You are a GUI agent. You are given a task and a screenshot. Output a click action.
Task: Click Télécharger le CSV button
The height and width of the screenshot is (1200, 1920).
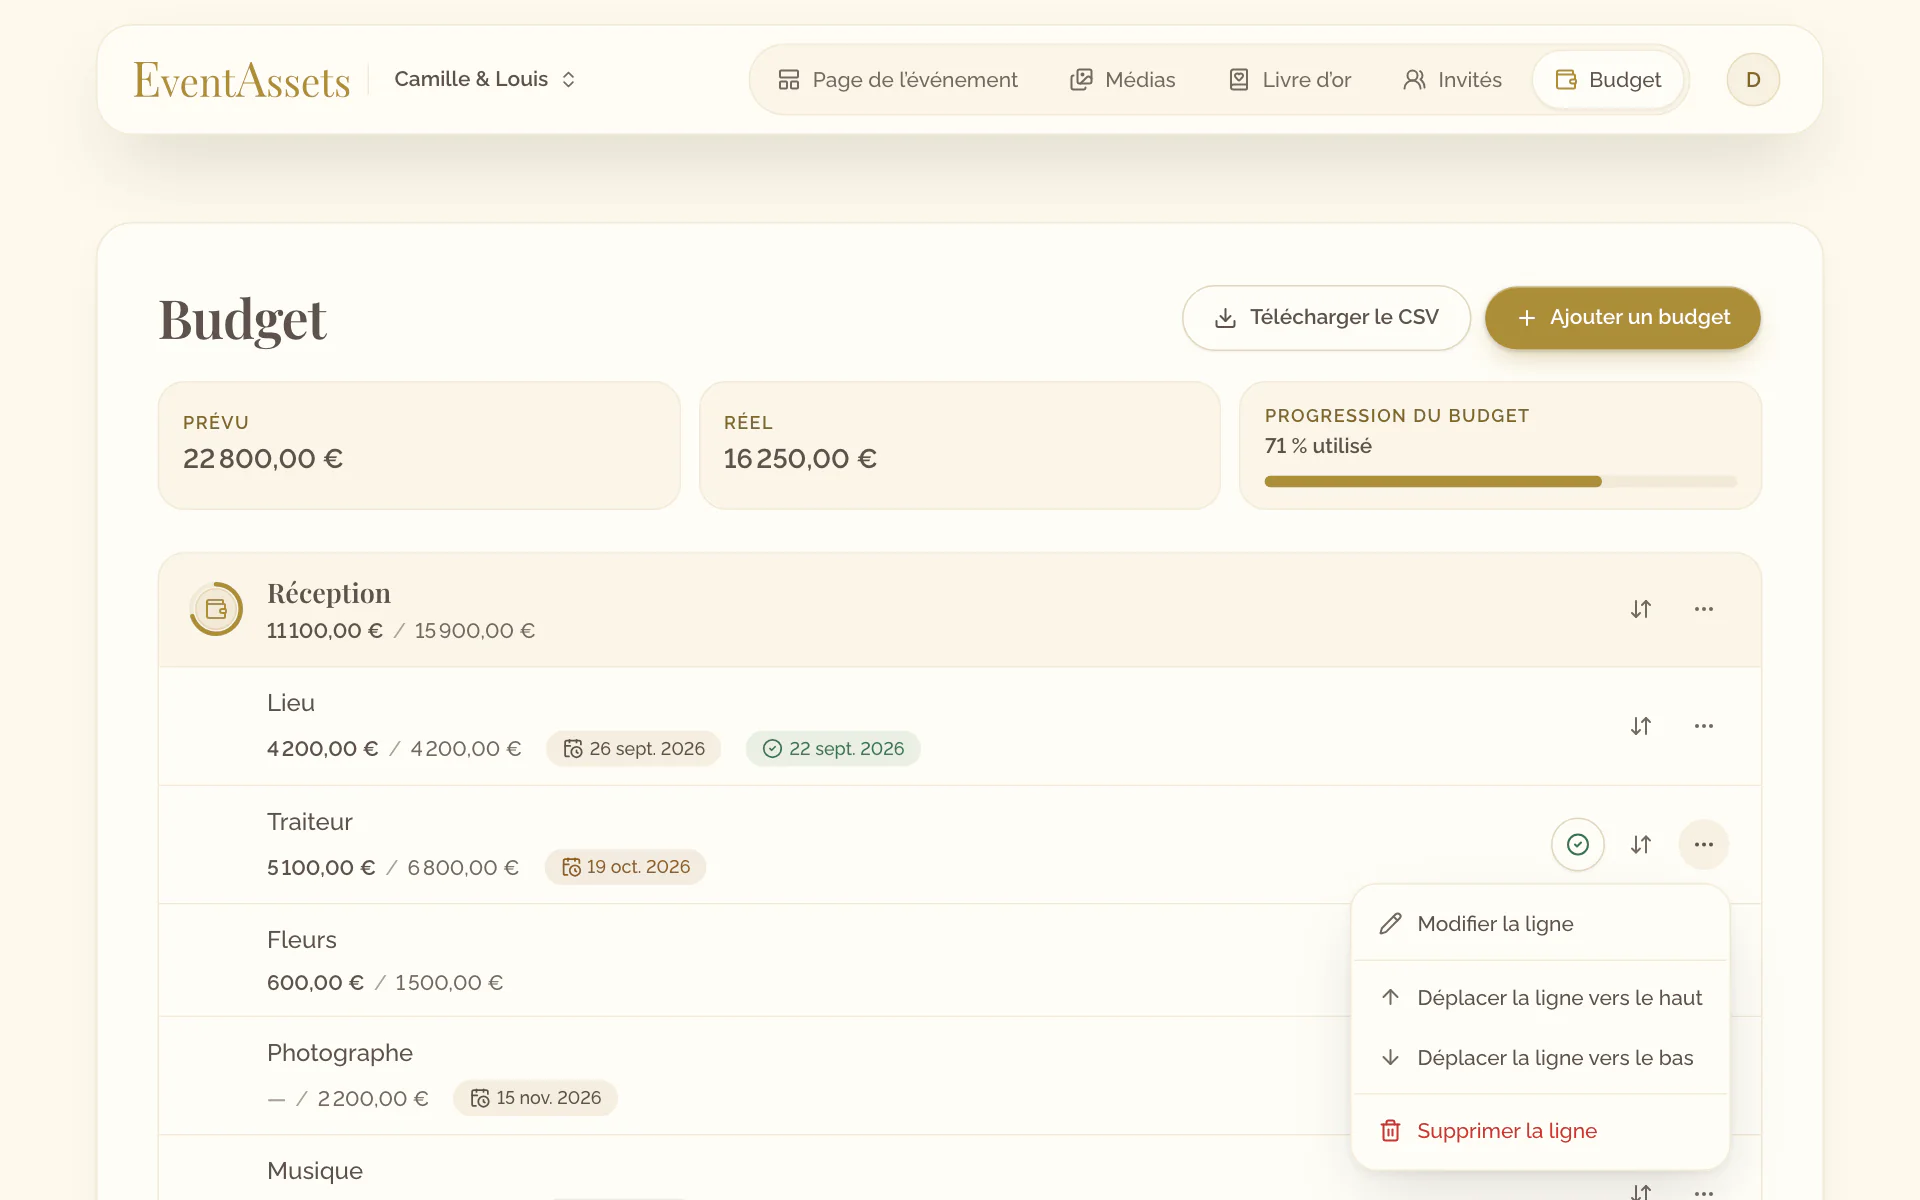tap(1326, 318)
